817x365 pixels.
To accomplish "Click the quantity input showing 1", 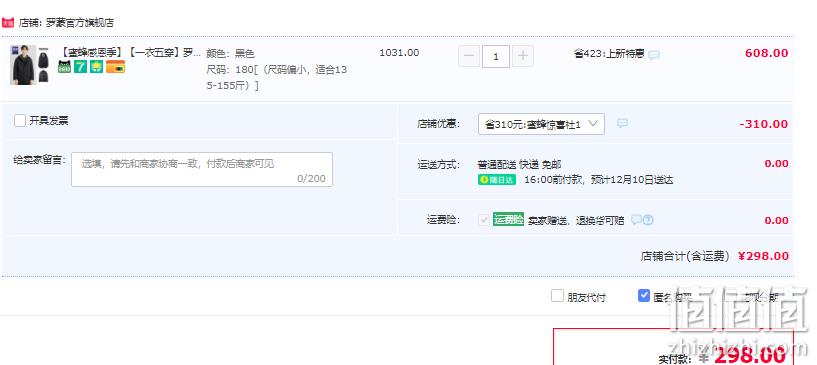I will point(496,56).
